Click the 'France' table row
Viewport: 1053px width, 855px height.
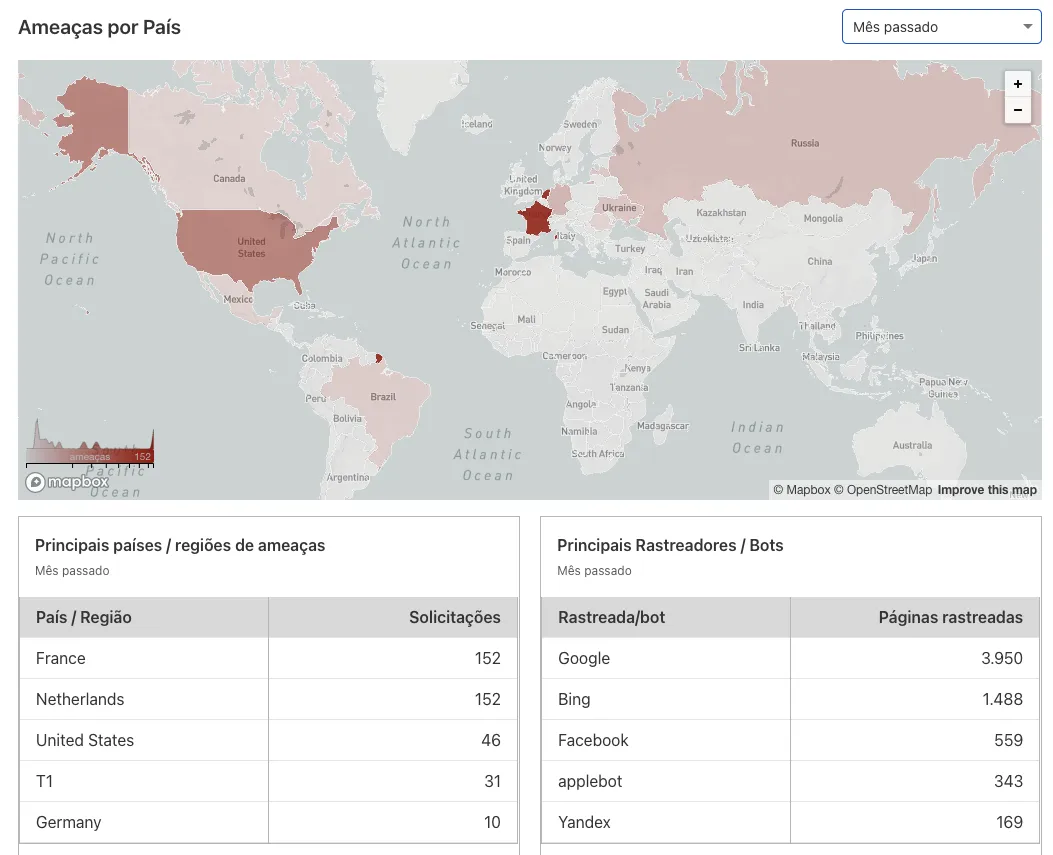(x=269, y=658)
